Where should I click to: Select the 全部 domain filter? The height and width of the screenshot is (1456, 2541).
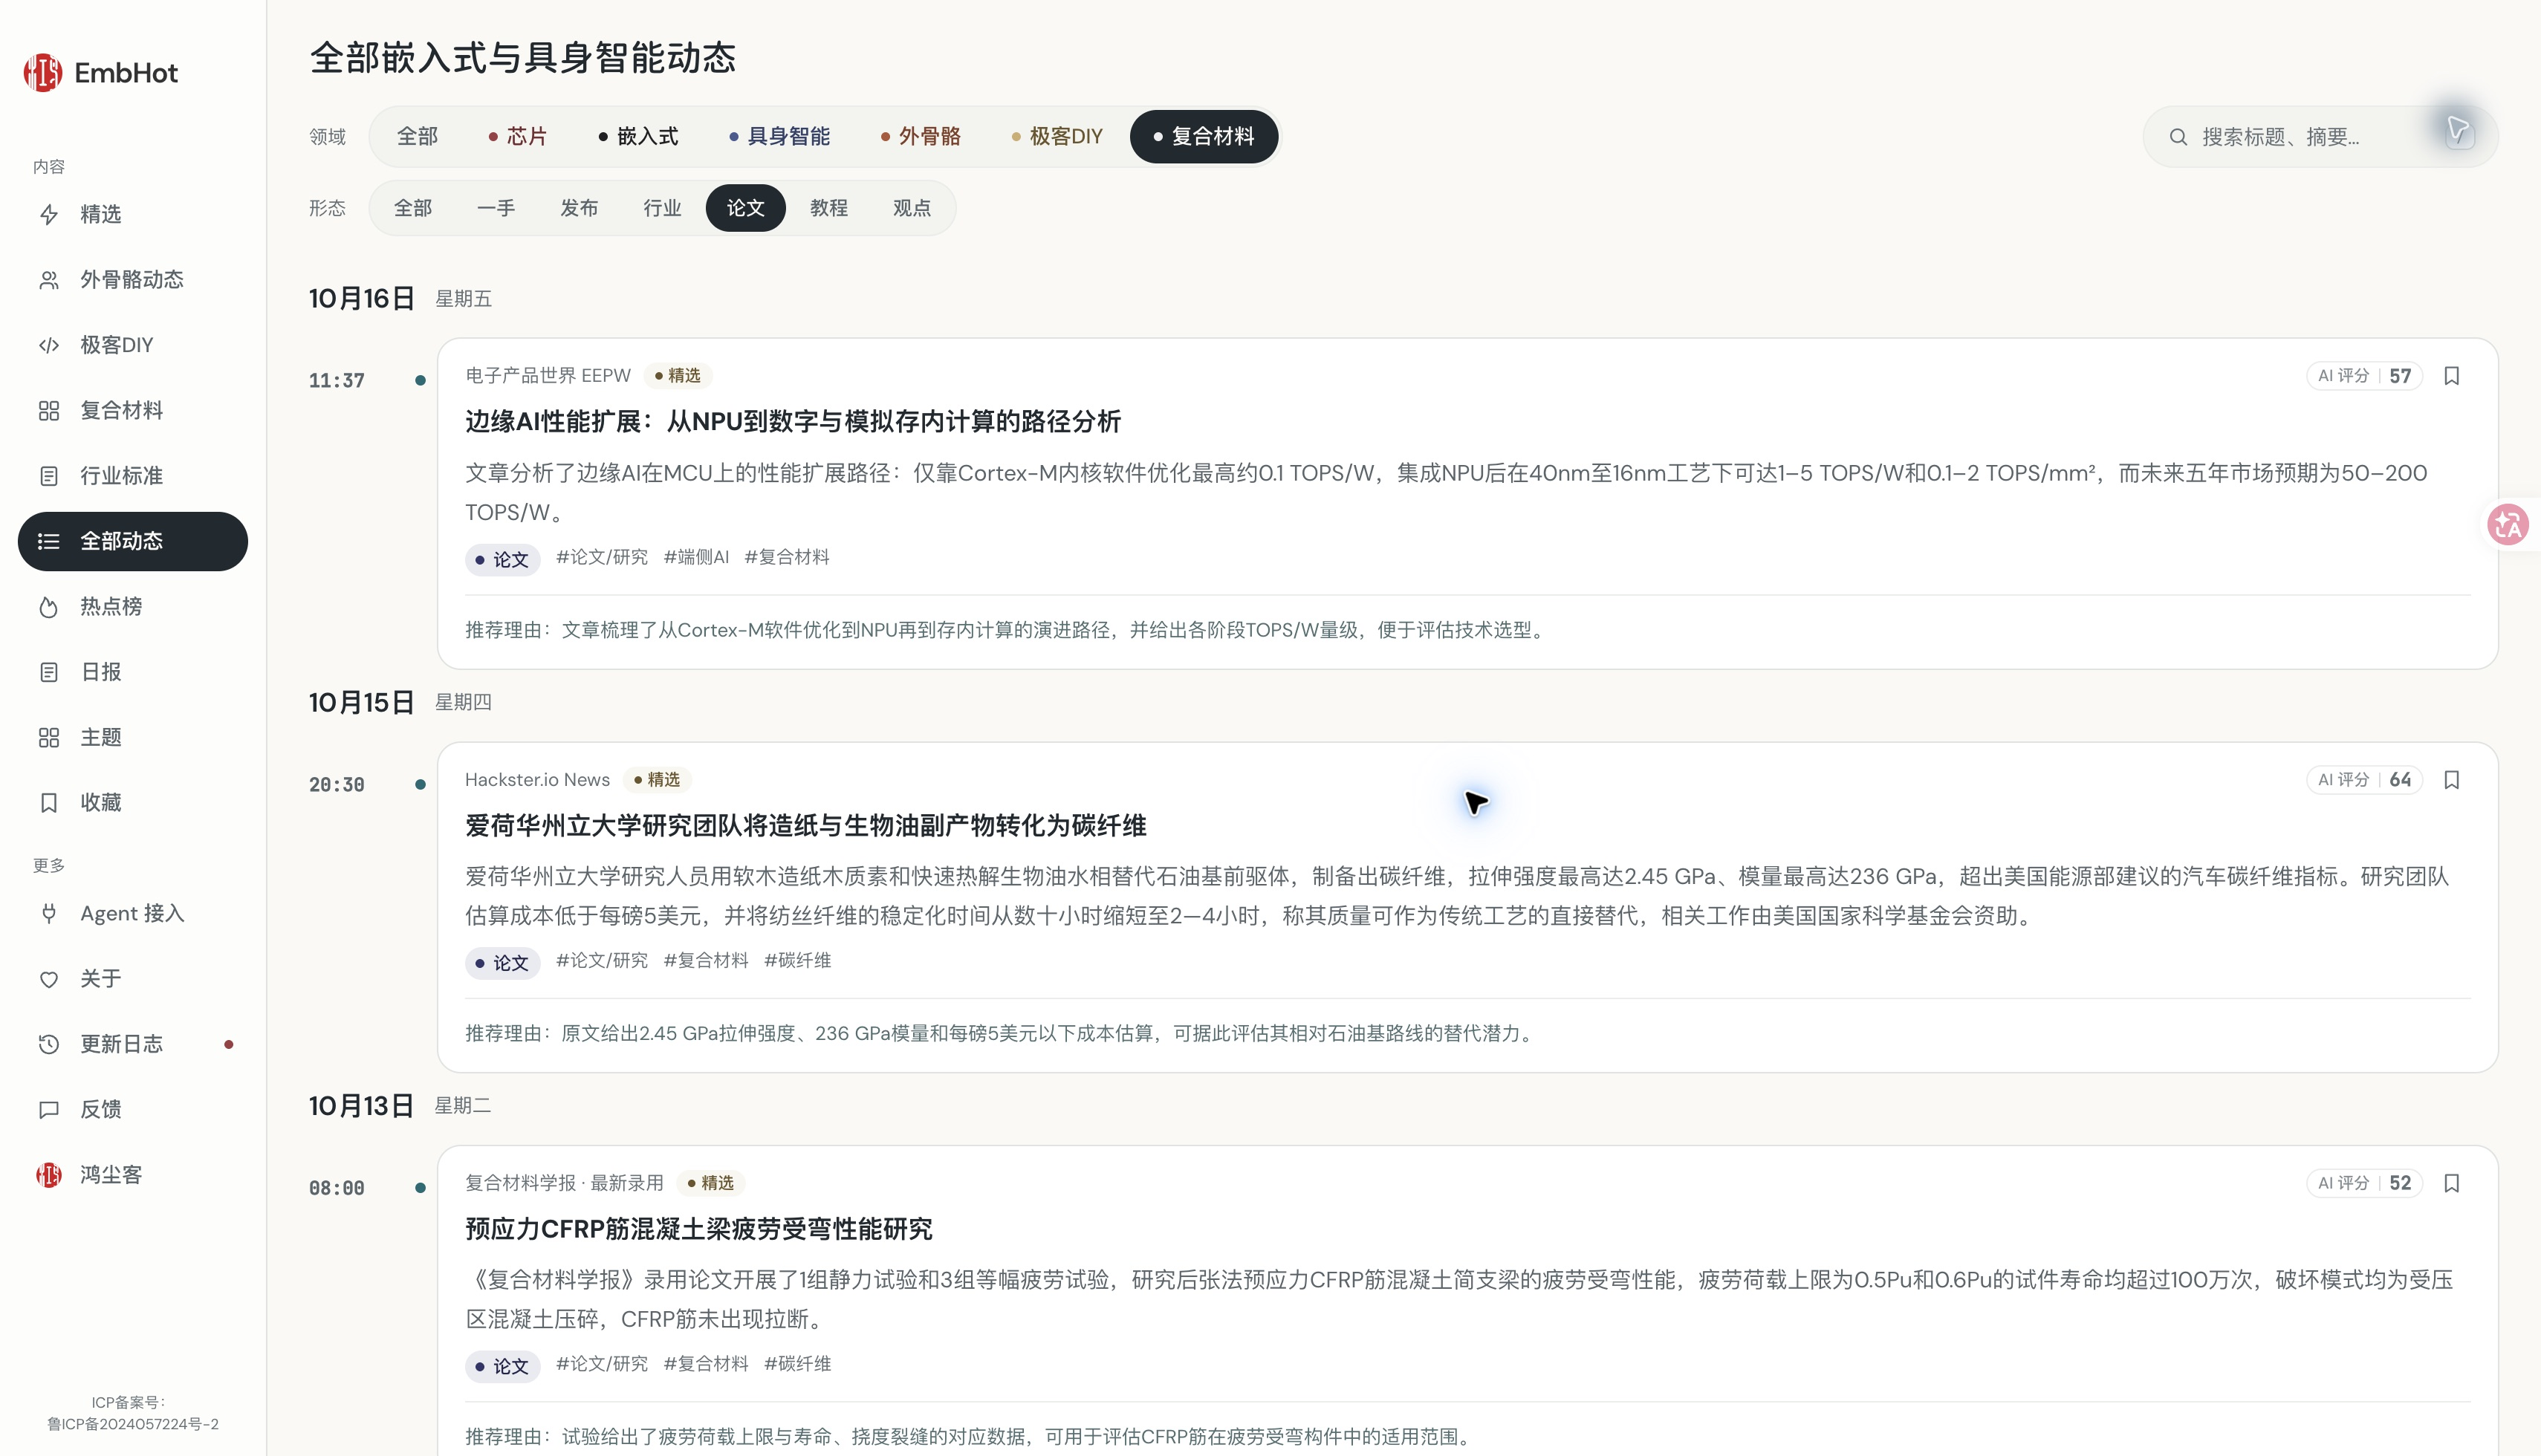417,136
